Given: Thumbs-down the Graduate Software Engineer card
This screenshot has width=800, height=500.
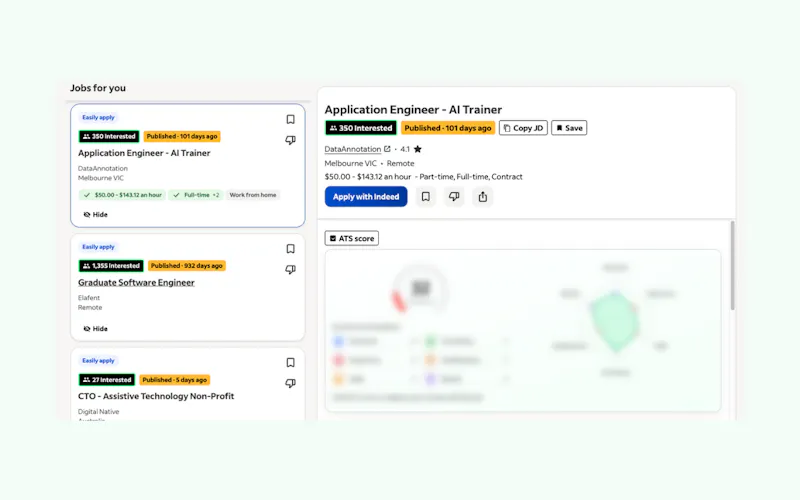Looking at the screenshot, I should (290, 269).
